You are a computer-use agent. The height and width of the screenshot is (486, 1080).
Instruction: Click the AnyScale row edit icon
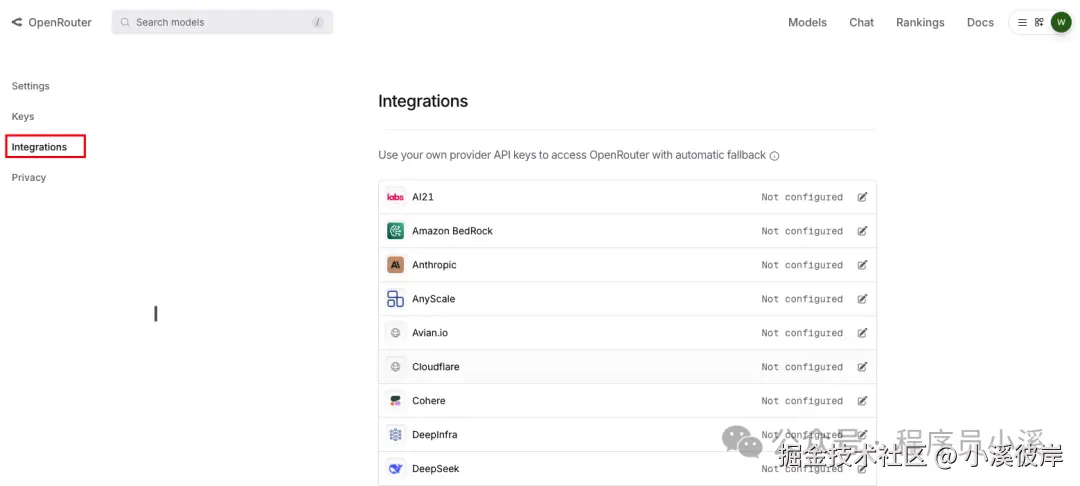click(862, 299)
